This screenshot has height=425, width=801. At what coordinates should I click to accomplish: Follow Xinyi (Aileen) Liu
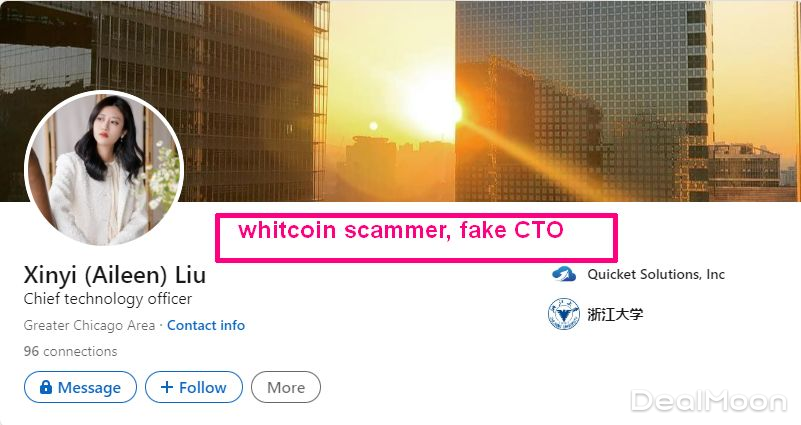point(194,387)
